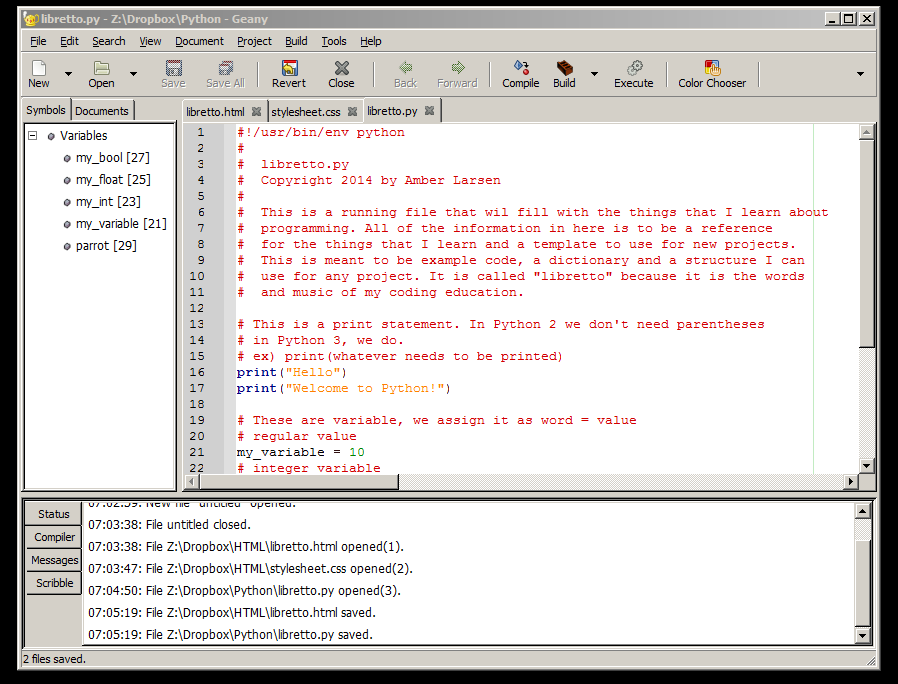
Task: Click the status log scroll down arrow
Action: click(862, 635)
